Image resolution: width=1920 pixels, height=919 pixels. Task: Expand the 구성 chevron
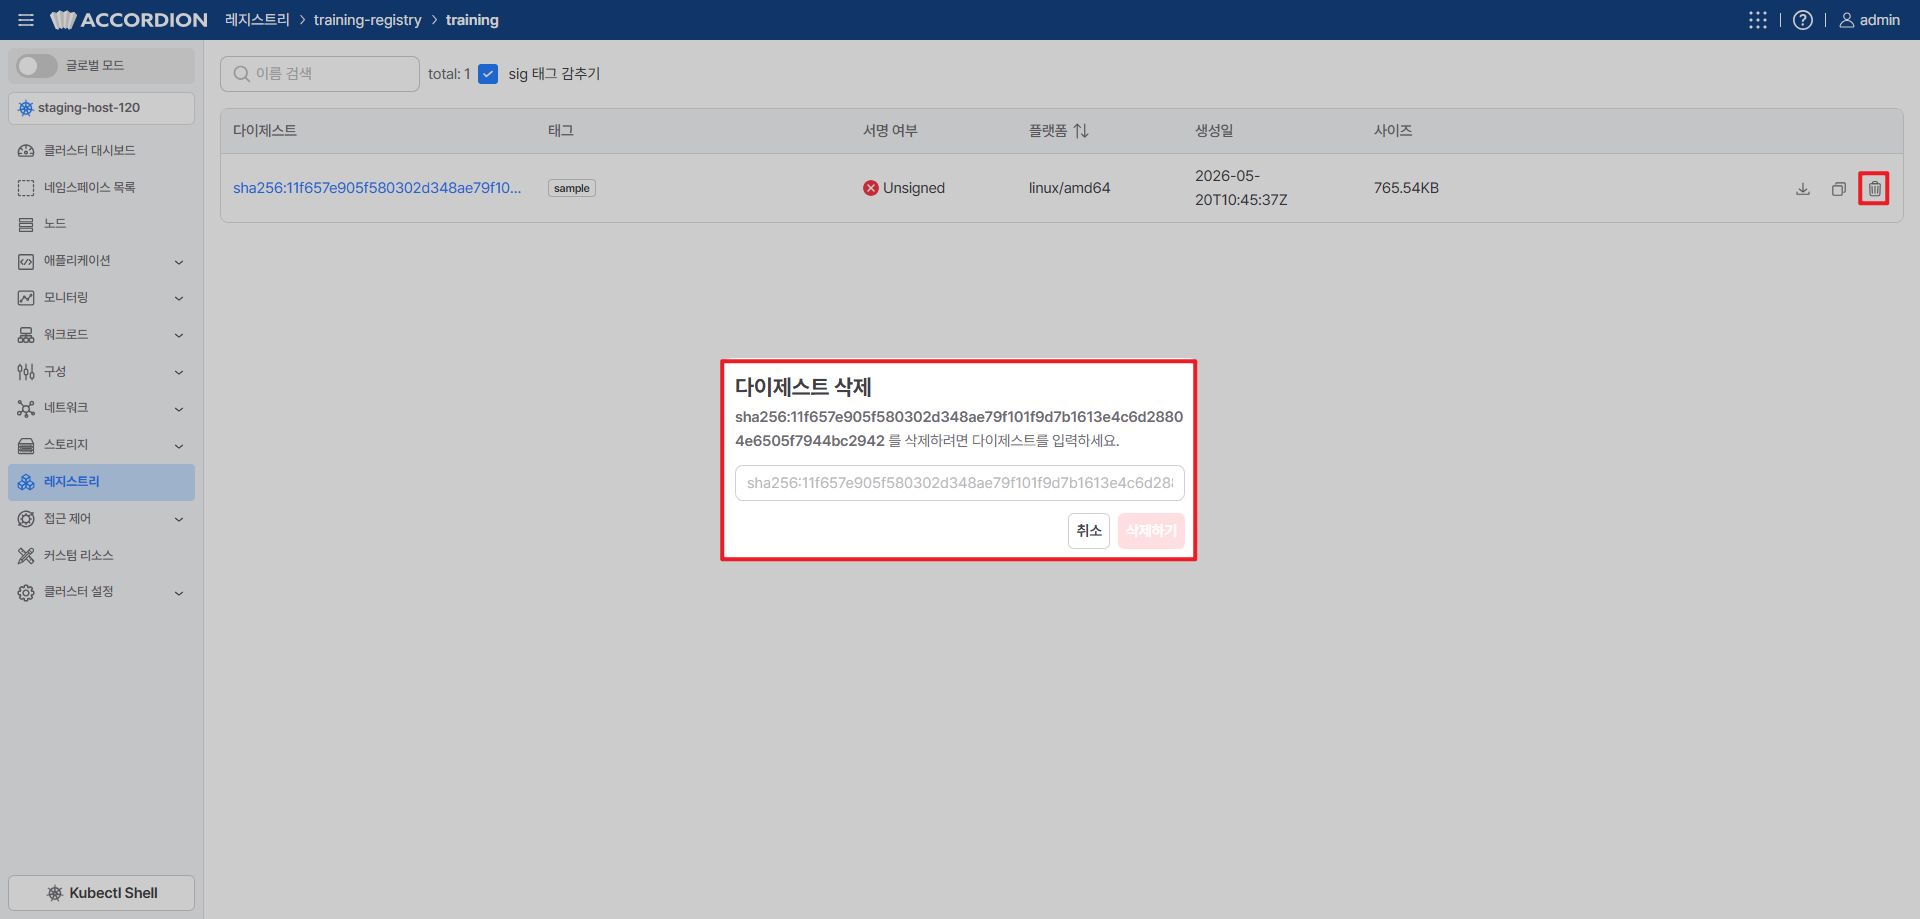tap(179, 372)
